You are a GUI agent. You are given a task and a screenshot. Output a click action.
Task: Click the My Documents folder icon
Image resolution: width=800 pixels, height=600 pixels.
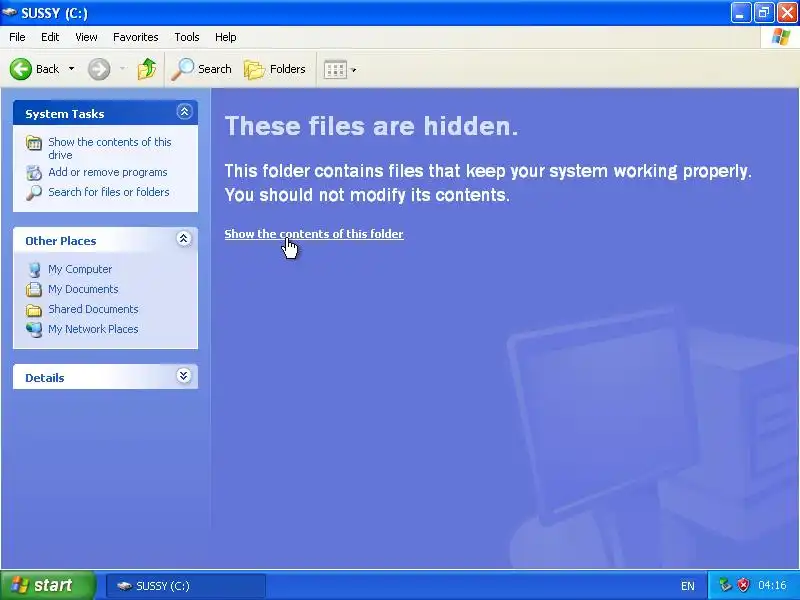click(34, 290)
